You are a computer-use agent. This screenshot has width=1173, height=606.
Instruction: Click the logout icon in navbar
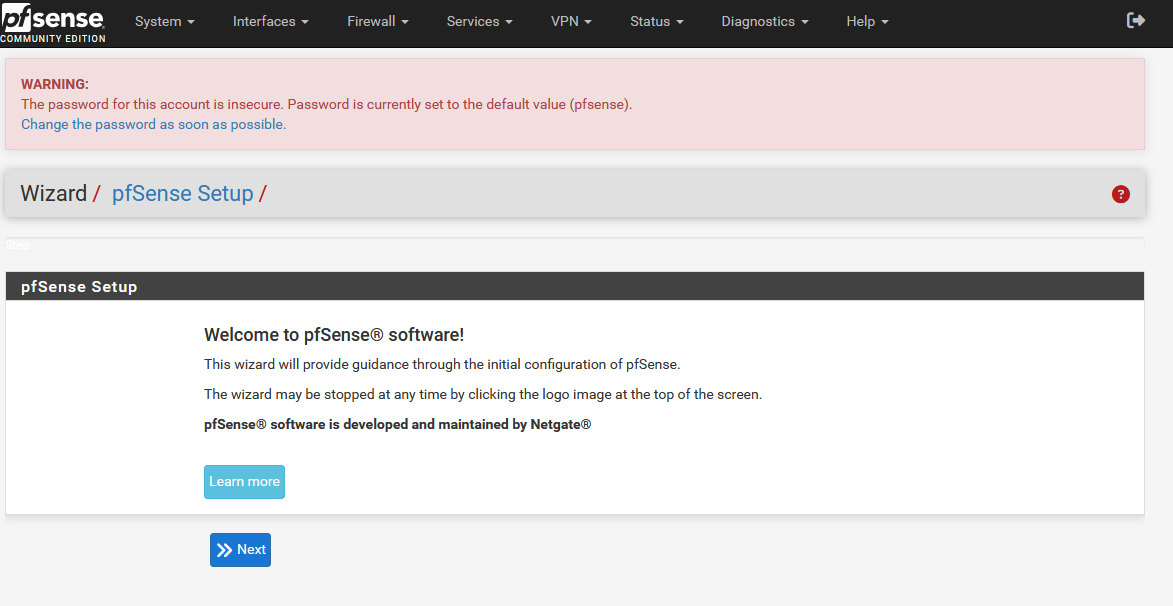(x=1135, y=21)
